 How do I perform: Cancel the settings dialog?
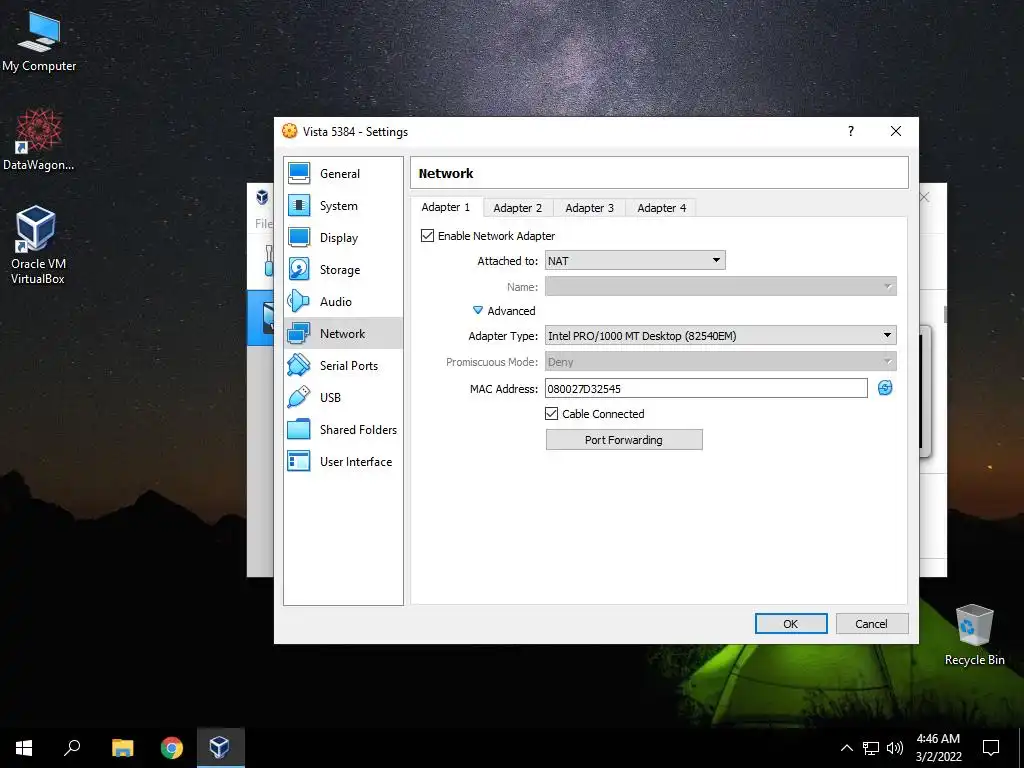871,624
